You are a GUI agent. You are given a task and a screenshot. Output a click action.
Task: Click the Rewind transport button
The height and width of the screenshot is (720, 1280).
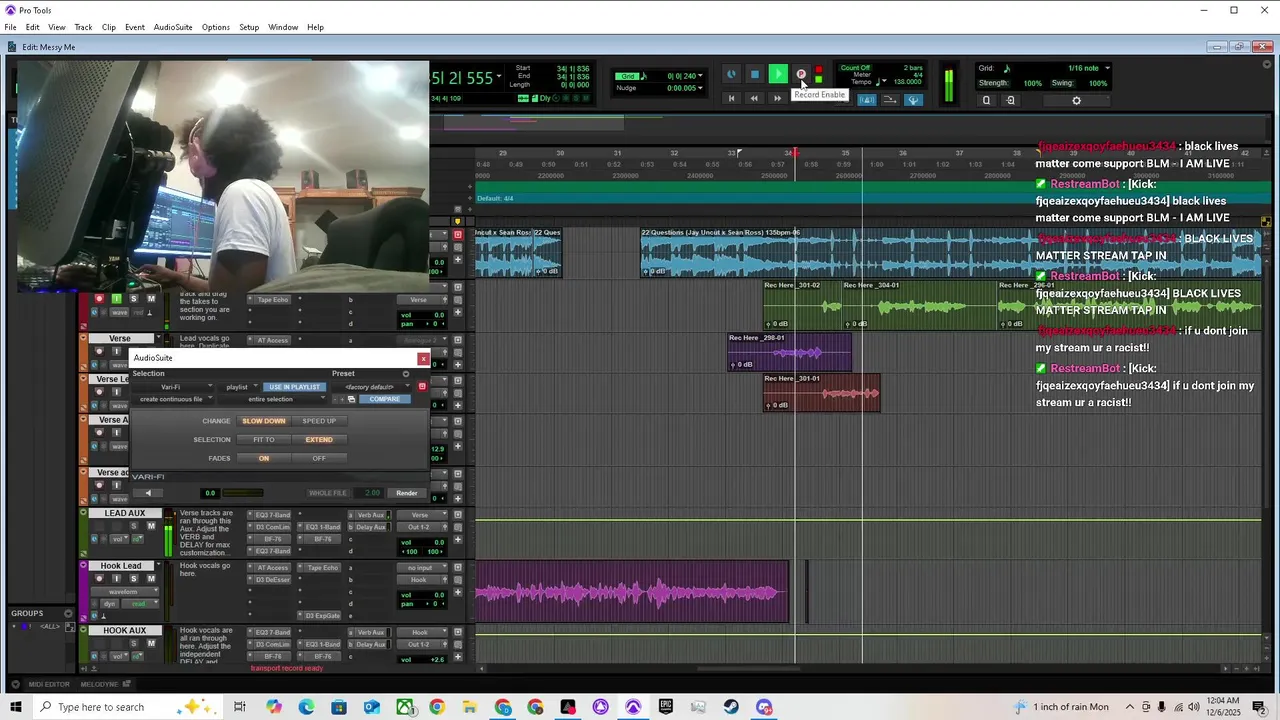[x=754, y=98]
